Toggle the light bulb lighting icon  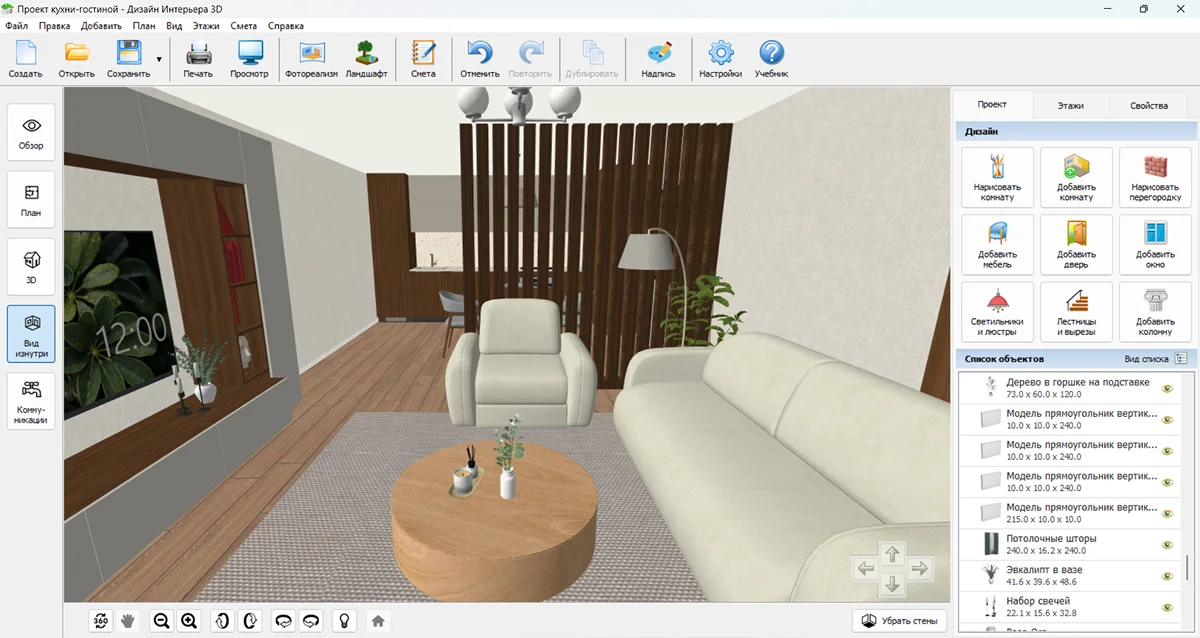pos(345,621)
